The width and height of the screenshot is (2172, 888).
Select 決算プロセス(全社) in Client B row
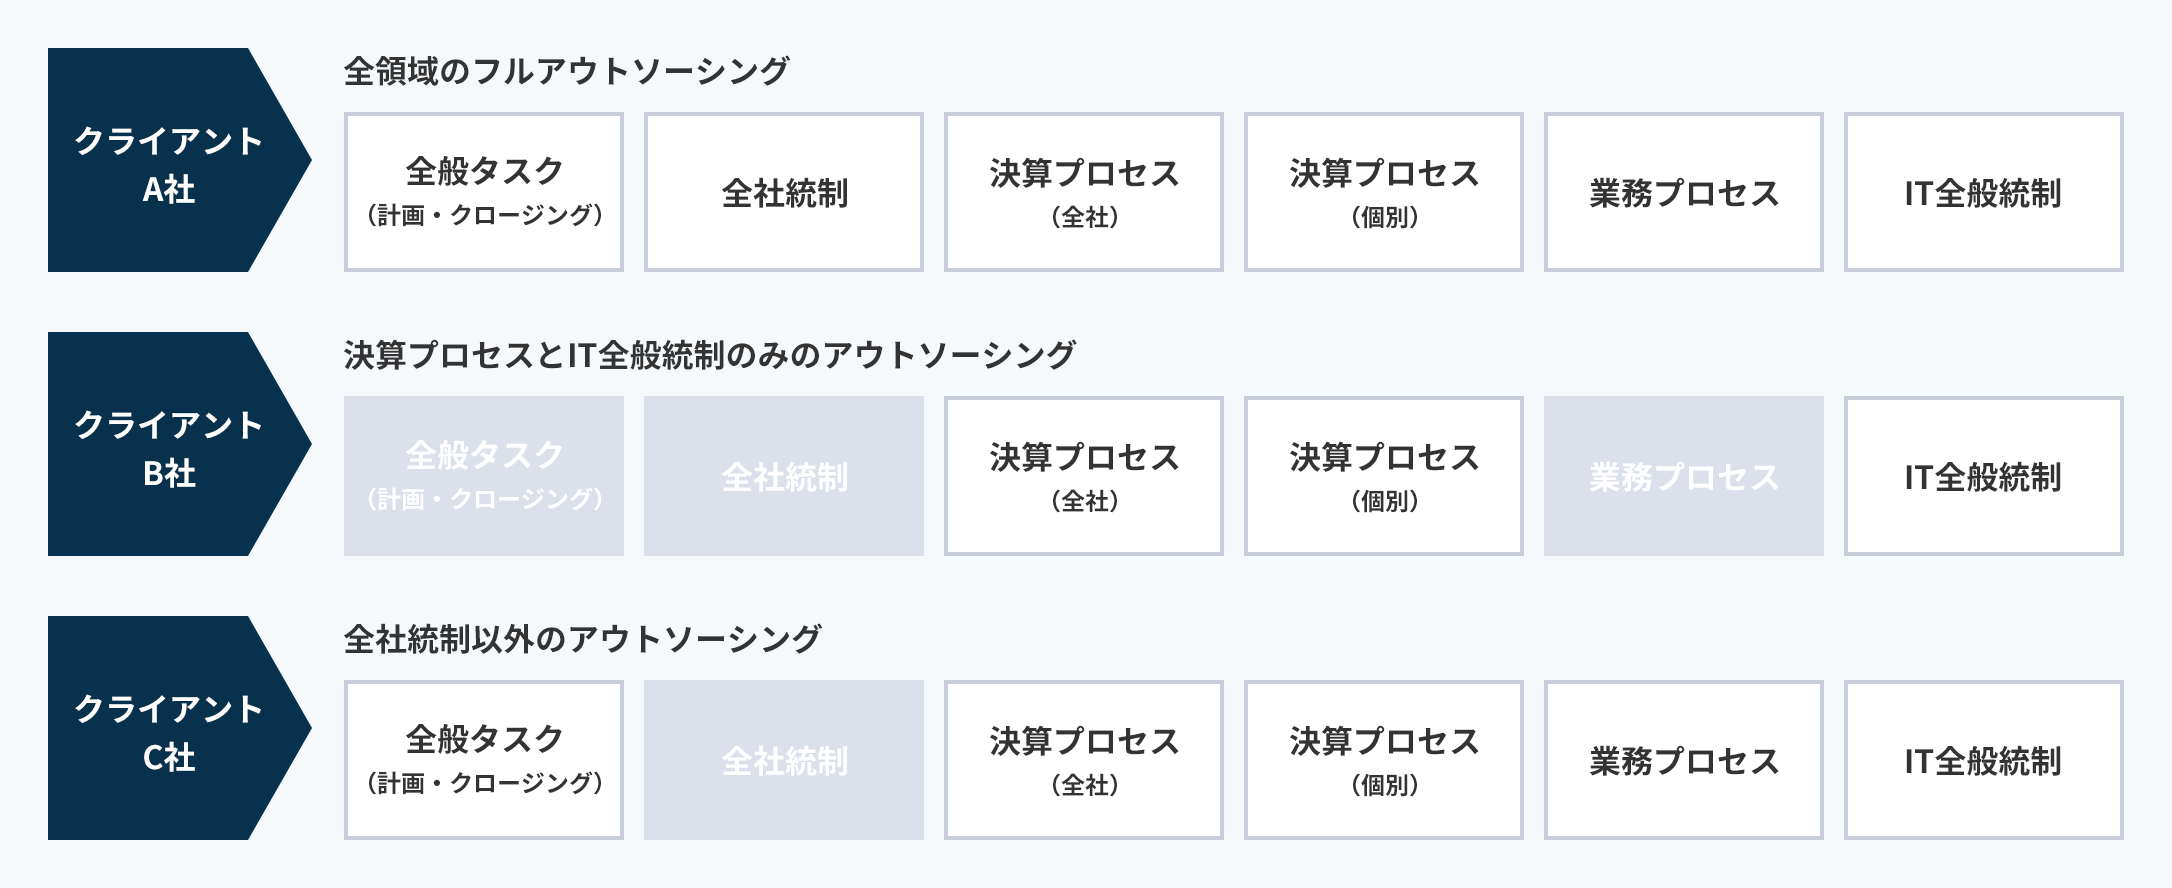pyautogui.click(x=1084, y=476)
